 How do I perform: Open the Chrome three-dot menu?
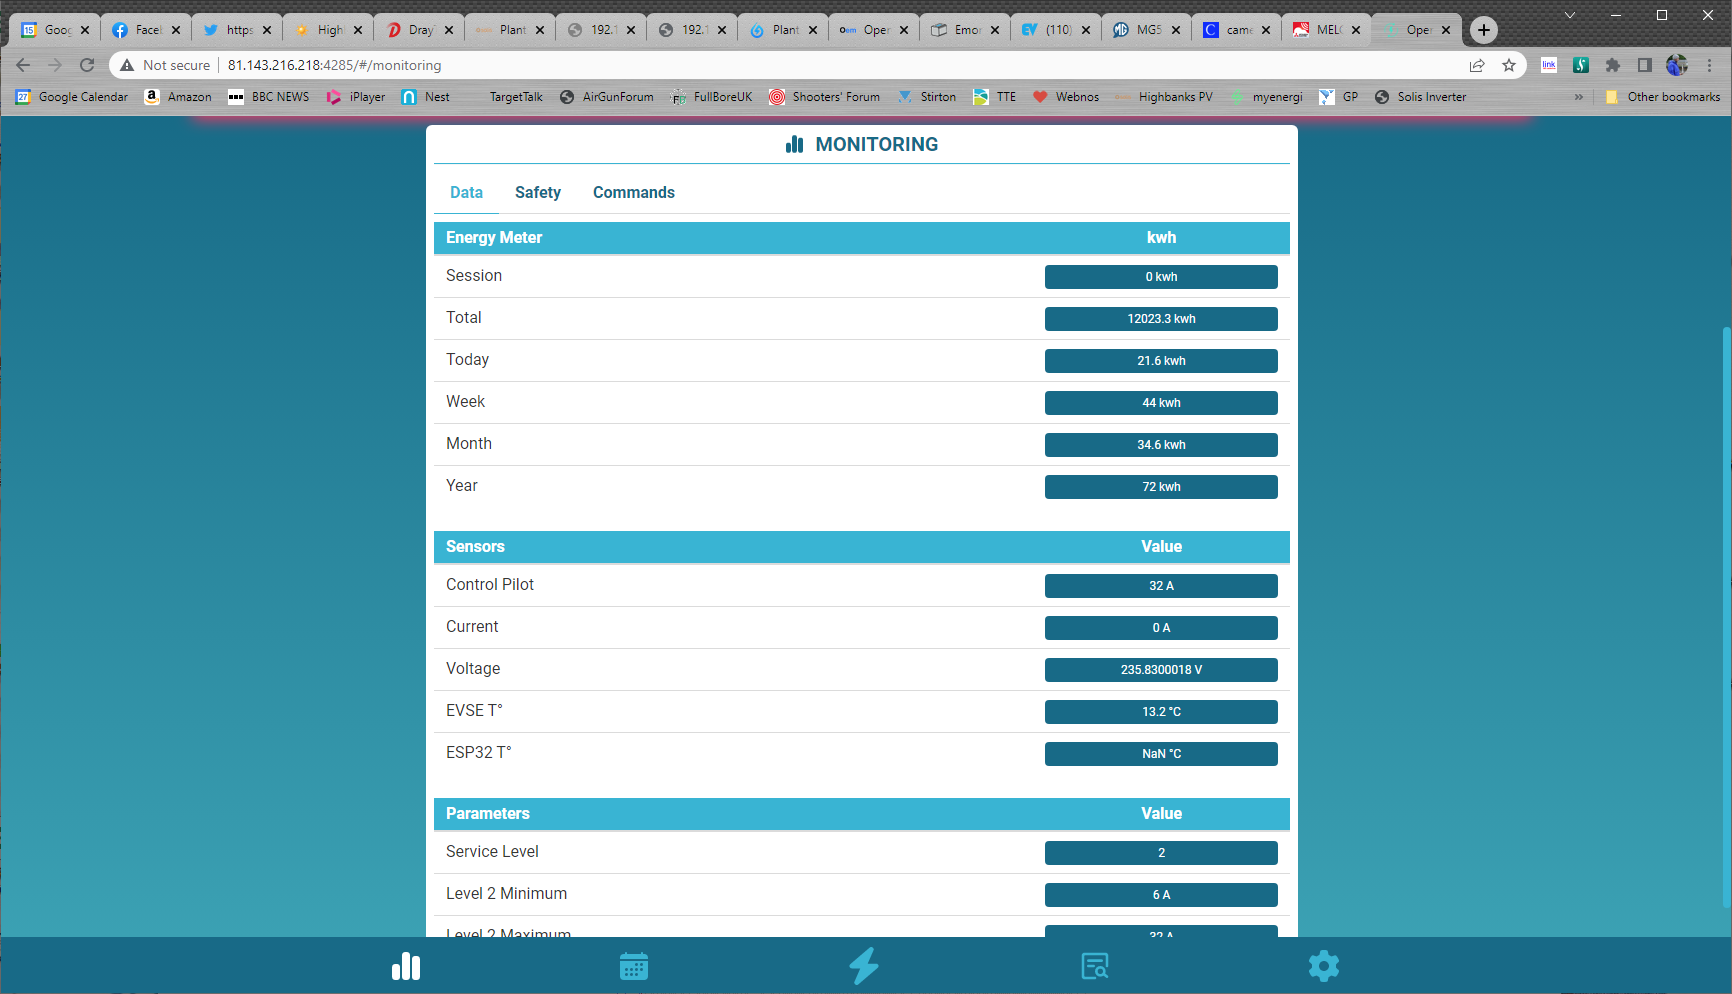click(x=1710, y=65)
